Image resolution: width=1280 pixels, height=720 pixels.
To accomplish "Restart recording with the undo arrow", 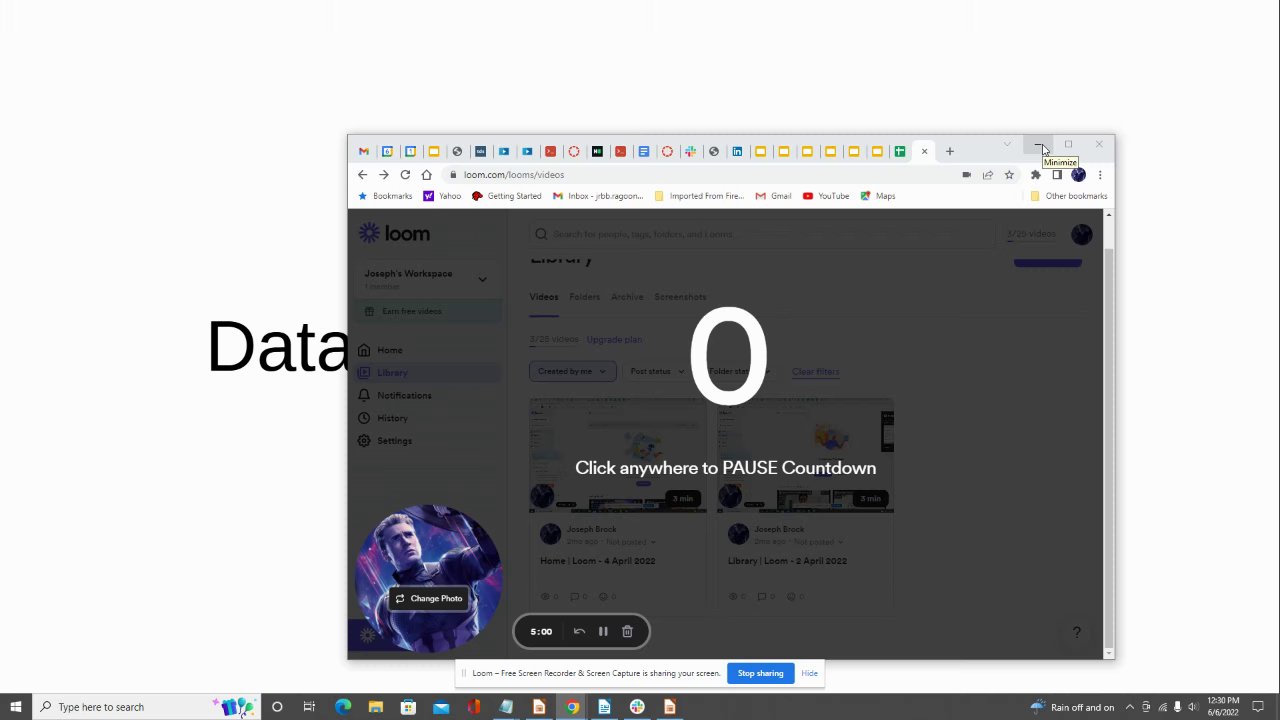I will tap(579, 631).
